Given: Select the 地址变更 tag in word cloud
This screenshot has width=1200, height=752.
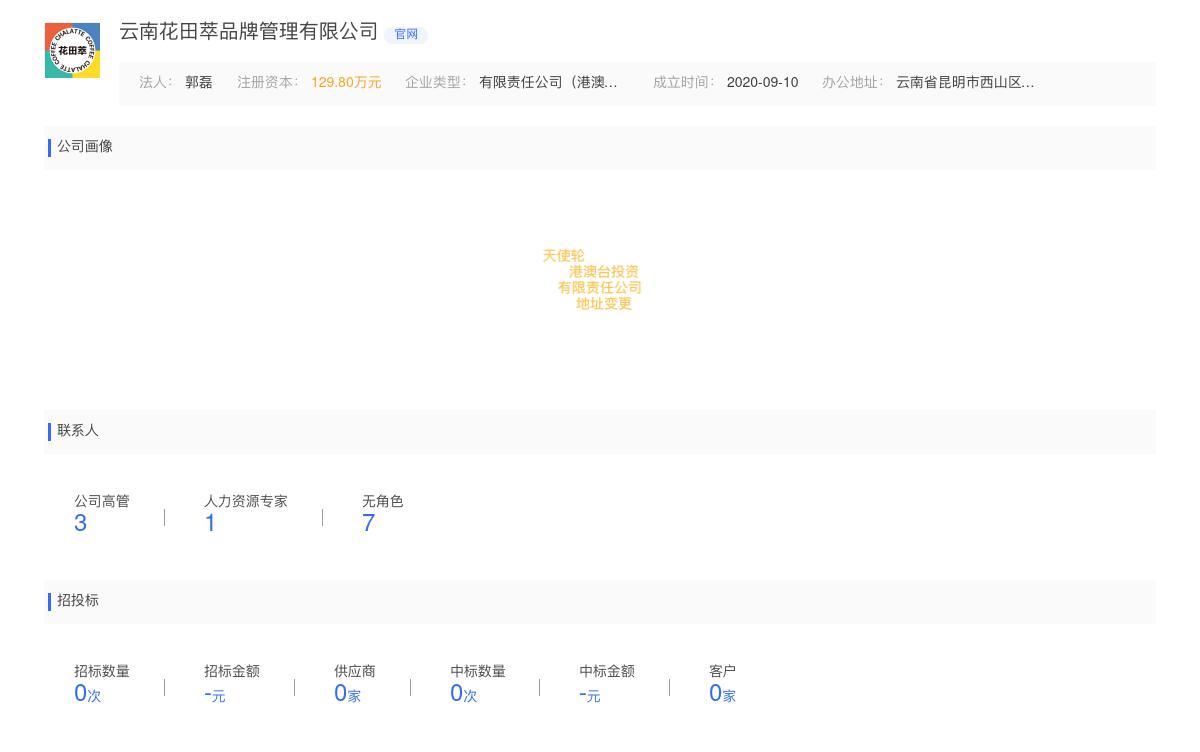Looking at the screenshot, I should (603, 304).
